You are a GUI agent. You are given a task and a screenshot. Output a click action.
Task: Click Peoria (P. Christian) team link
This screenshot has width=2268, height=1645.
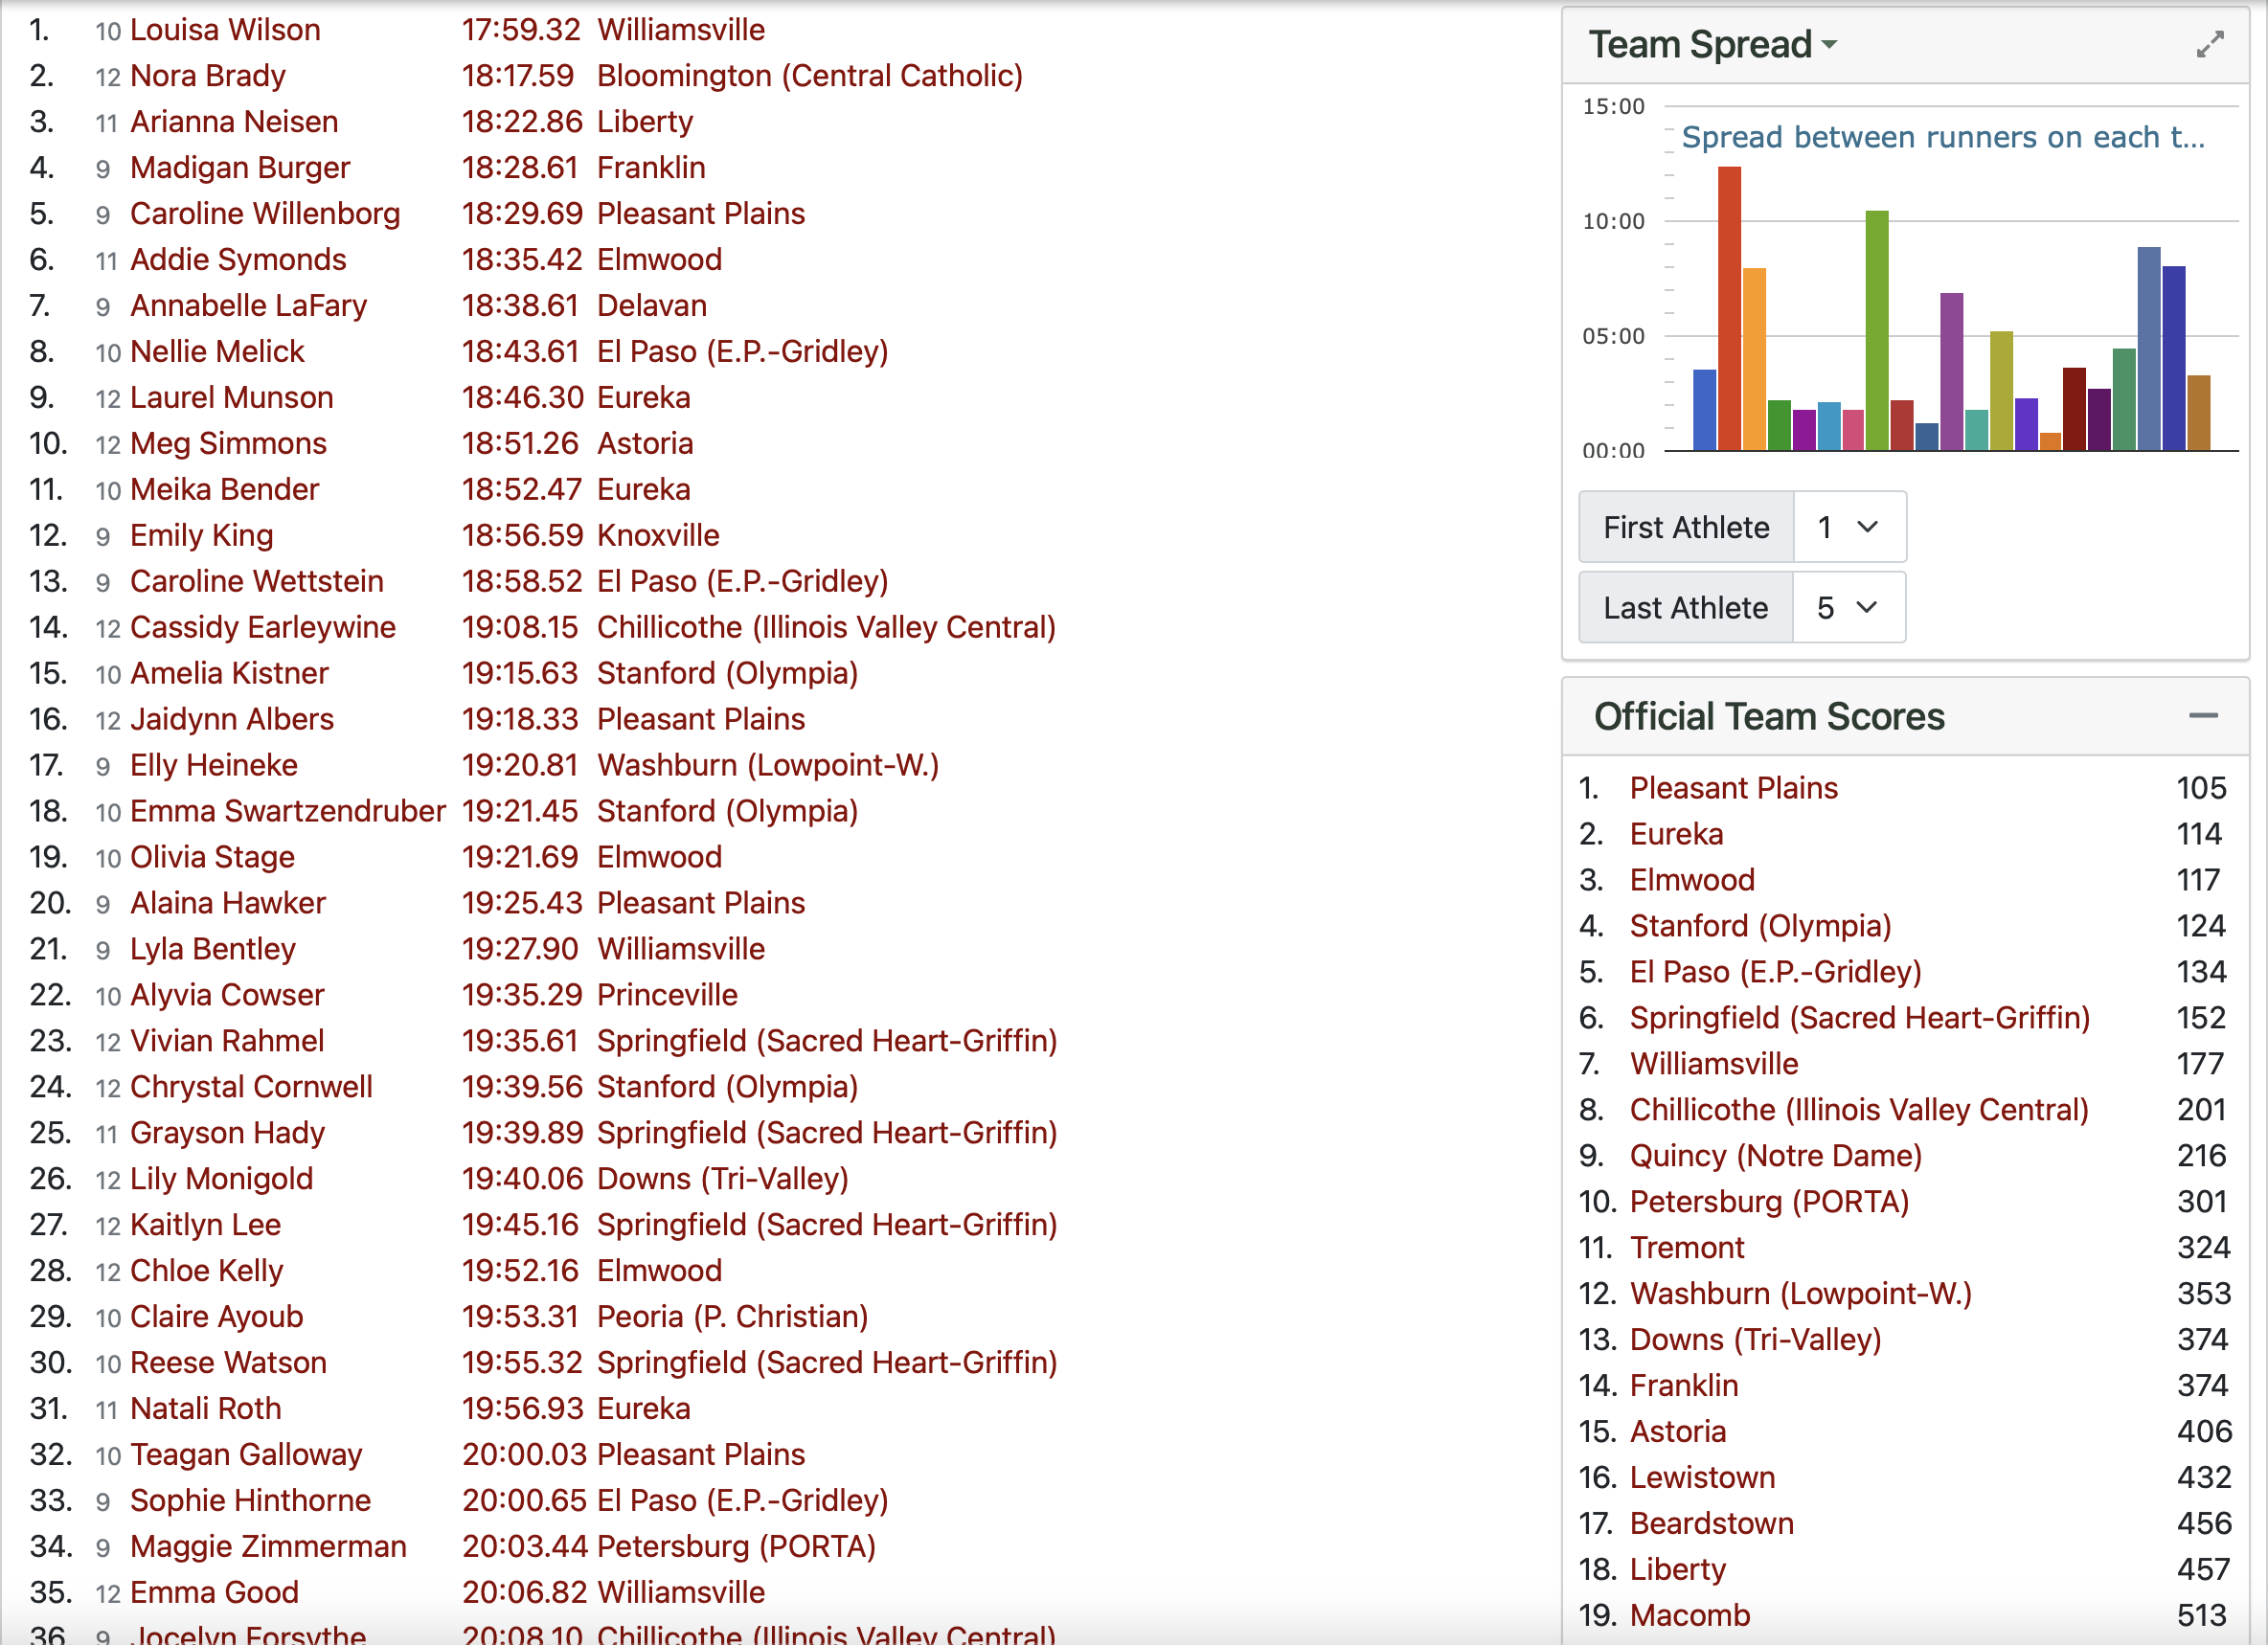tap(732, 1318)
